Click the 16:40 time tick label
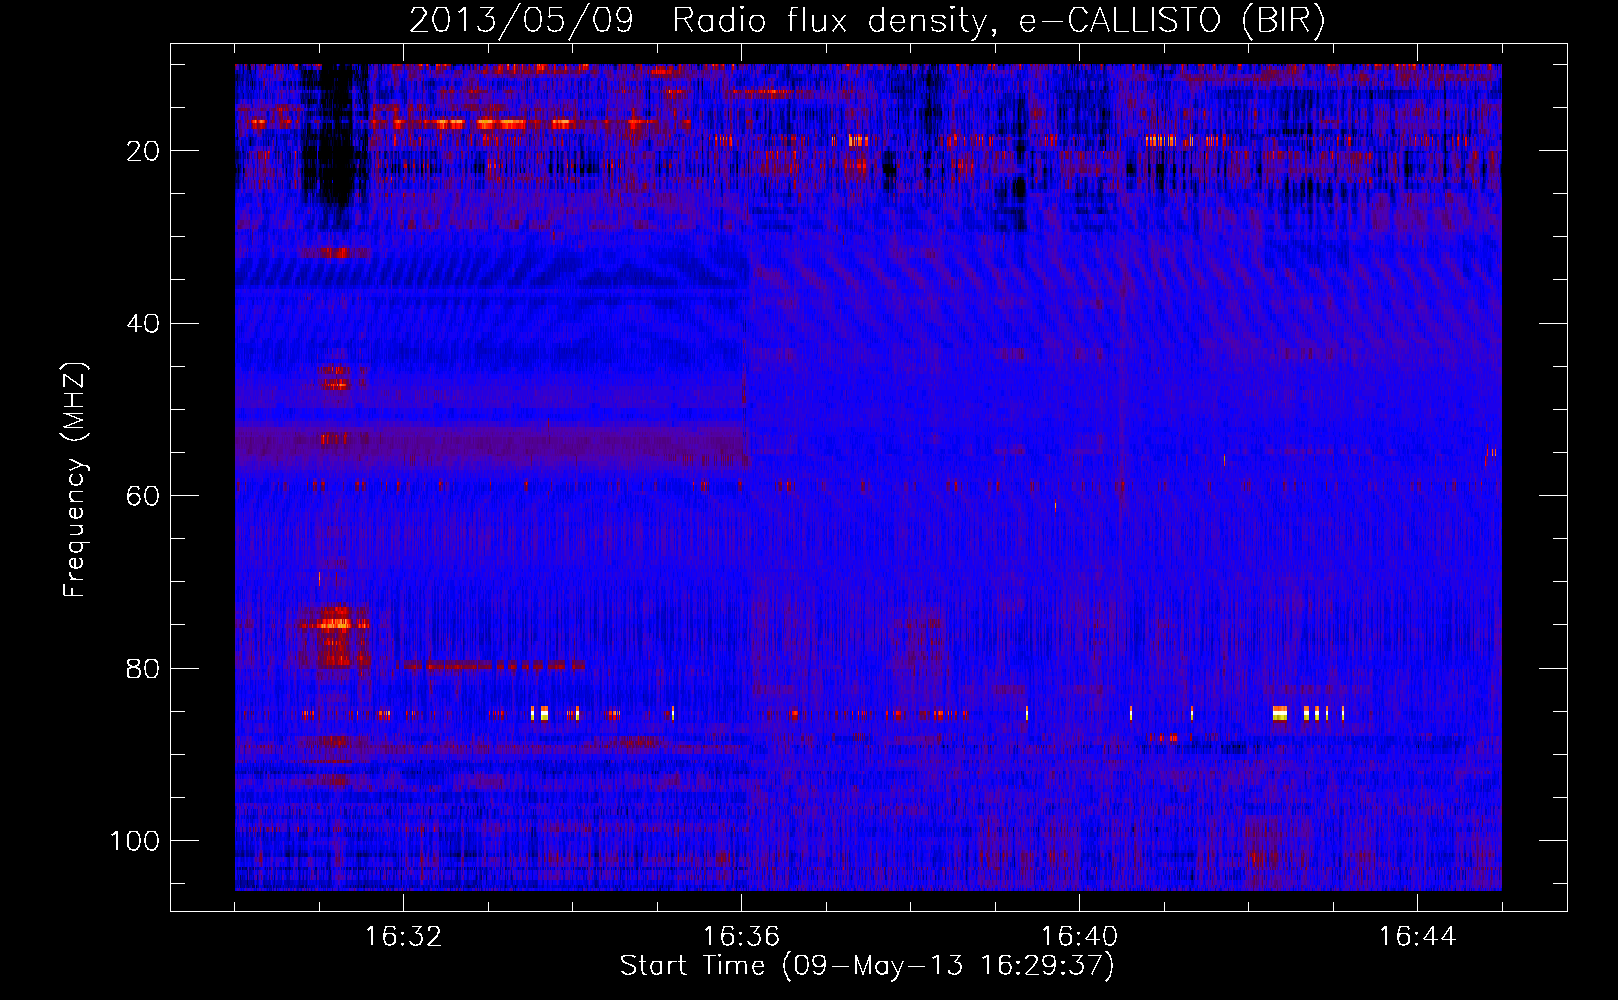Screen dimensions: 1618x1000 1079,937
